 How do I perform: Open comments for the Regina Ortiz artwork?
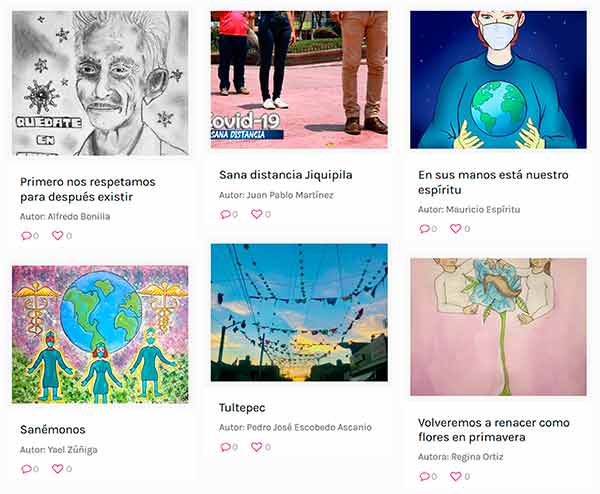[424, 476]
